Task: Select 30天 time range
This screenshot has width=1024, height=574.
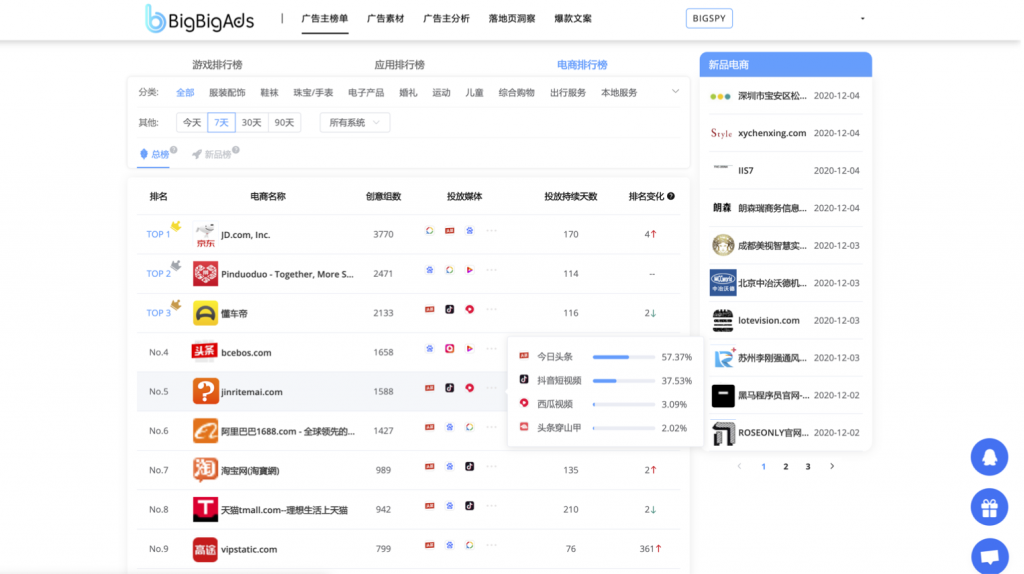Action: point(251,122)
